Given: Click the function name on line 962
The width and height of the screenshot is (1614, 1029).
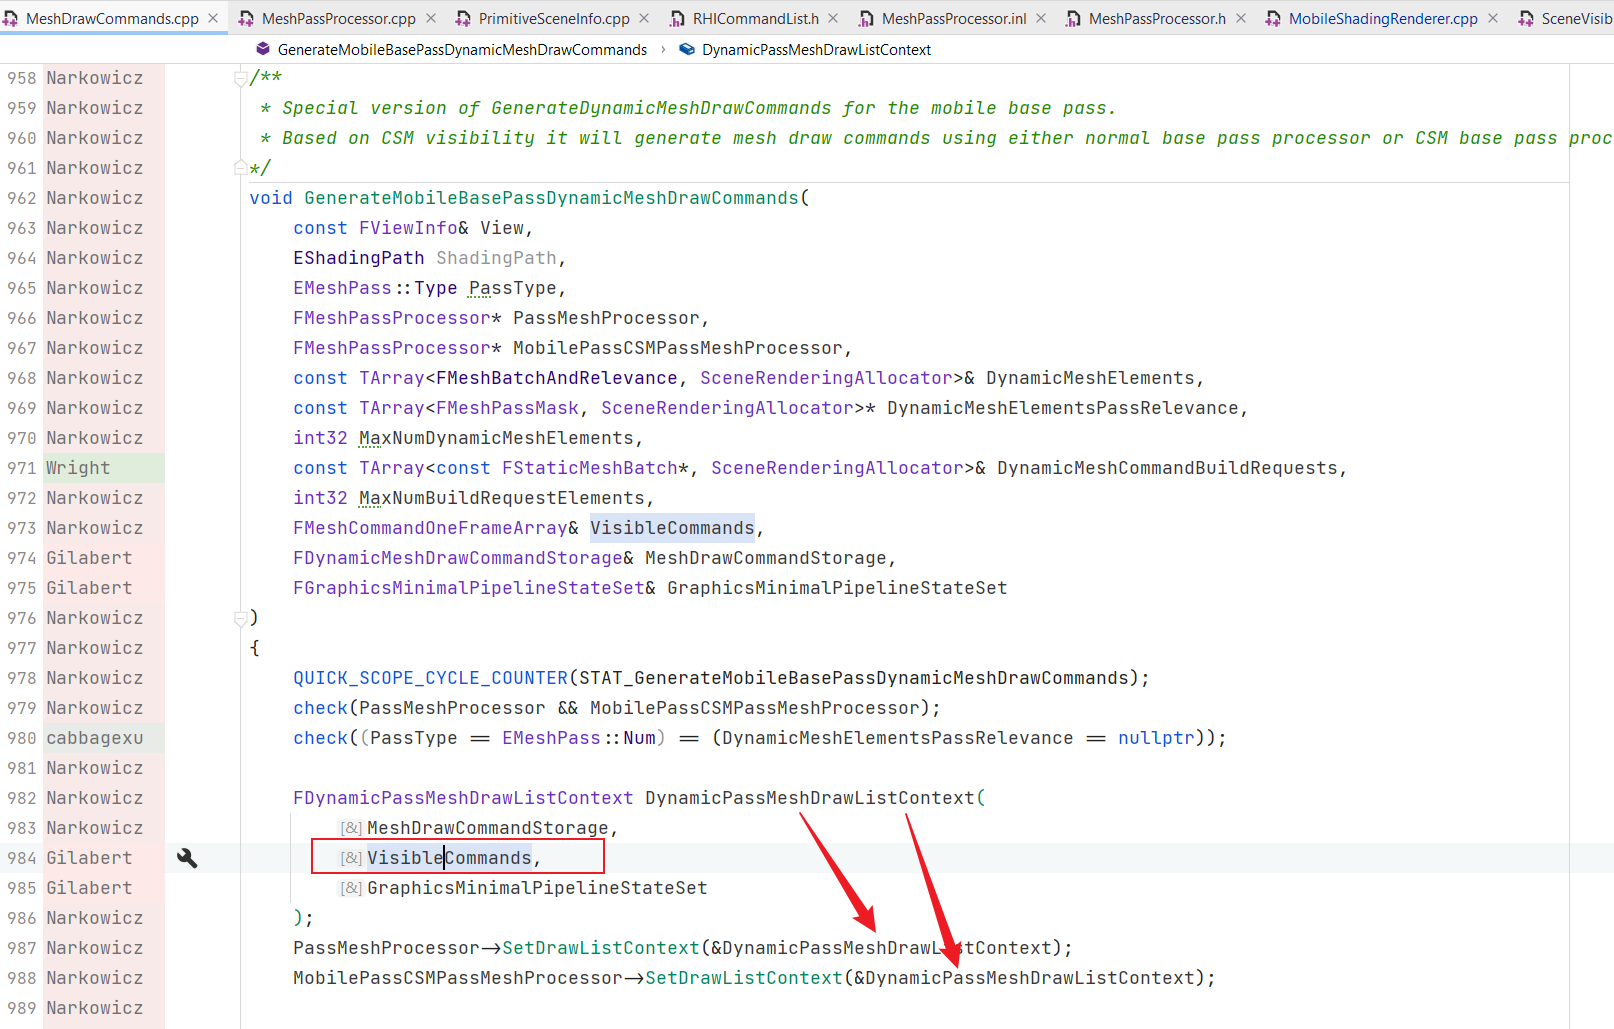Looking at the screenshot, I should coord(552,198).
